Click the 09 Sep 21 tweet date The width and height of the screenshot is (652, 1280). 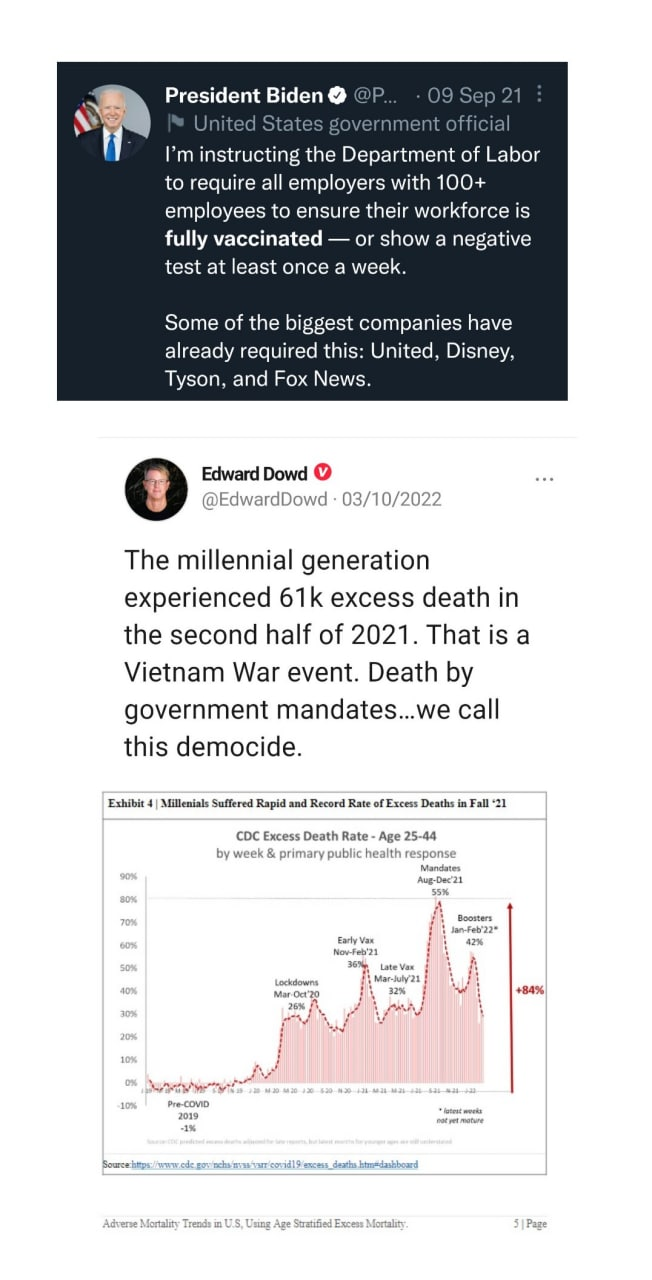coord(474,96)
